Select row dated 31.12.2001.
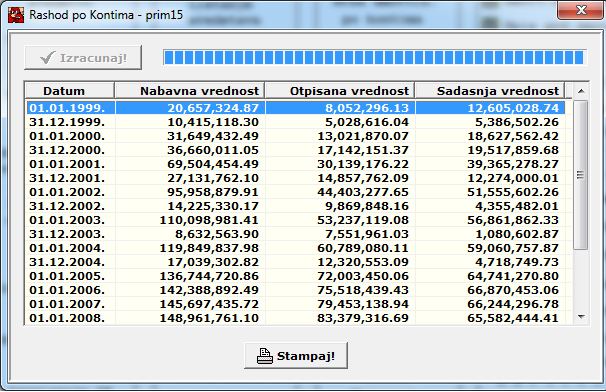 (296, 178)
